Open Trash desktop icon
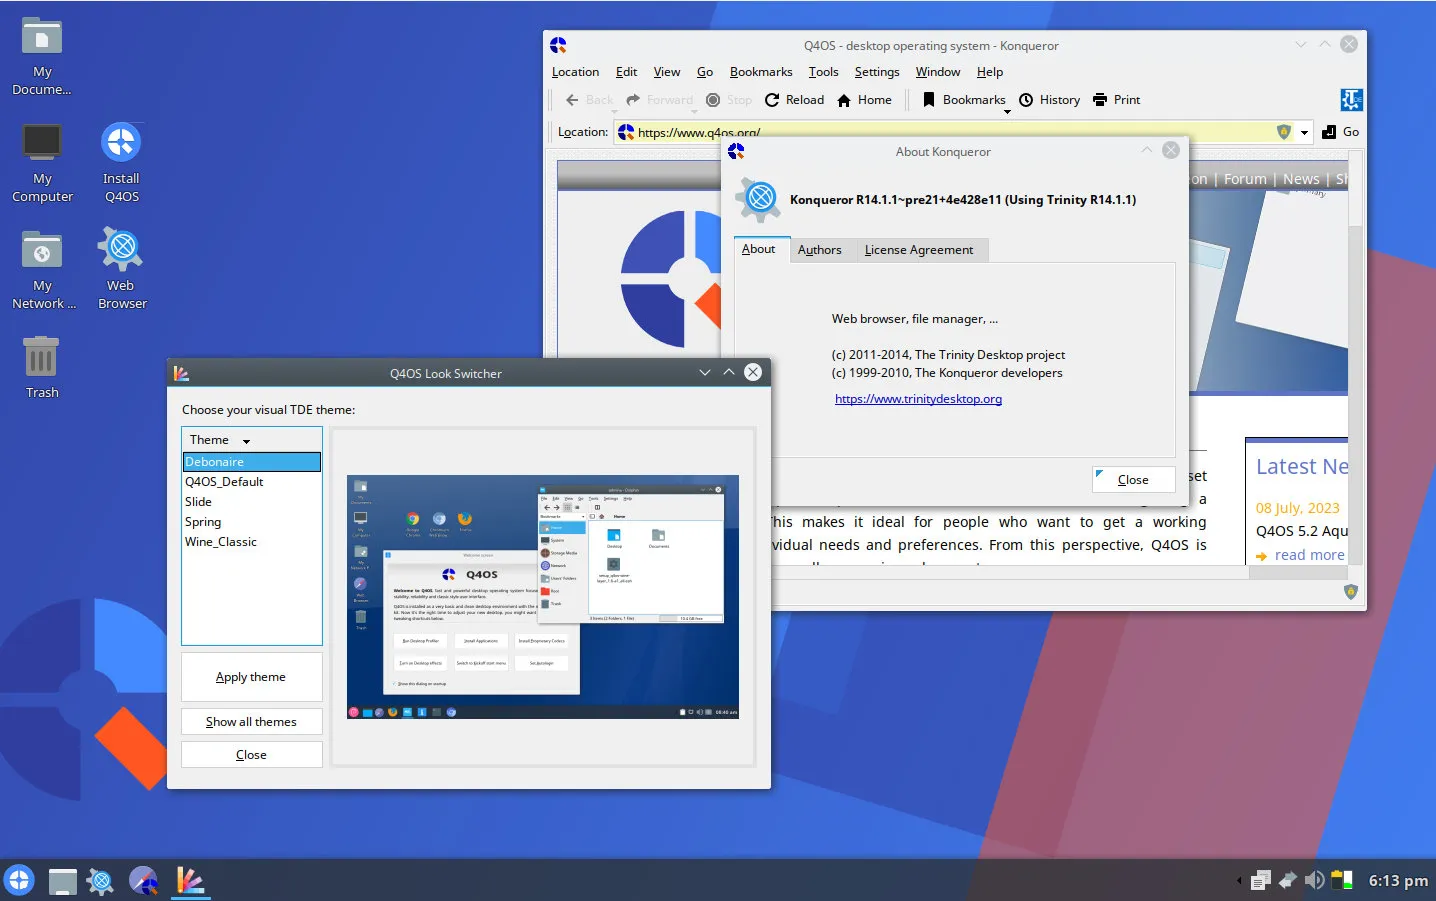The height and width of the screenshot is (901, 1436). pos(42,367)
